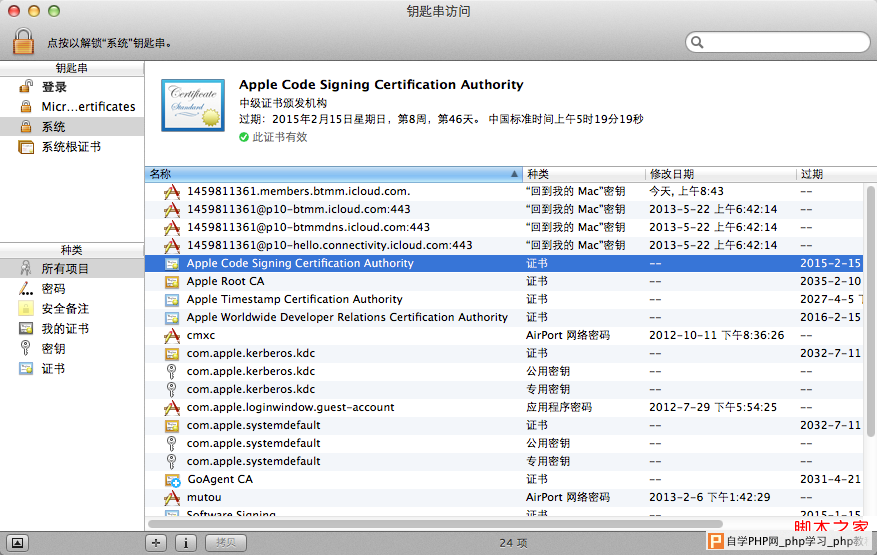Select Apple Worldwide Developer Relations Certification Authority row

point(503,317)
